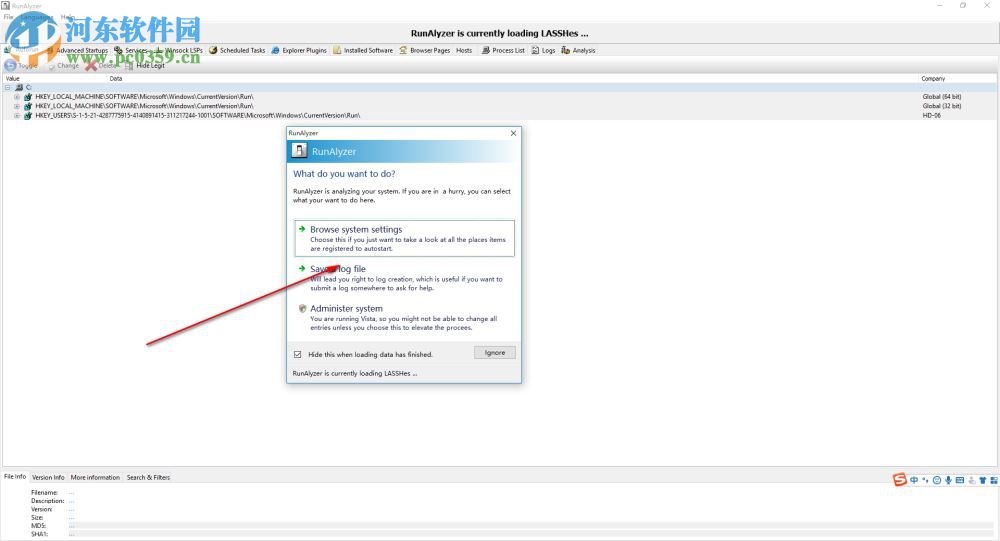Click the RunAlyzer logo in dialog header

(x=299, y=151)
